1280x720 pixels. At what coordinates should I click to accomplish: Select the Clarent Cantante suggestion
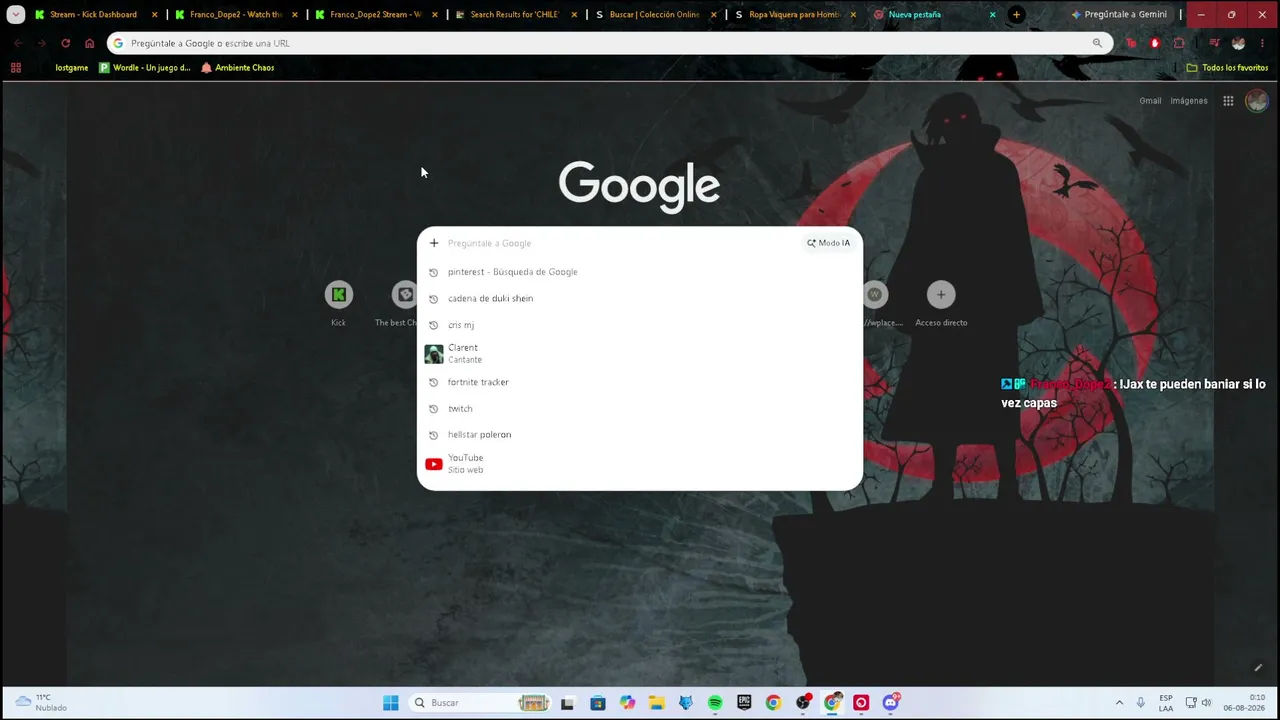[640, 354]
